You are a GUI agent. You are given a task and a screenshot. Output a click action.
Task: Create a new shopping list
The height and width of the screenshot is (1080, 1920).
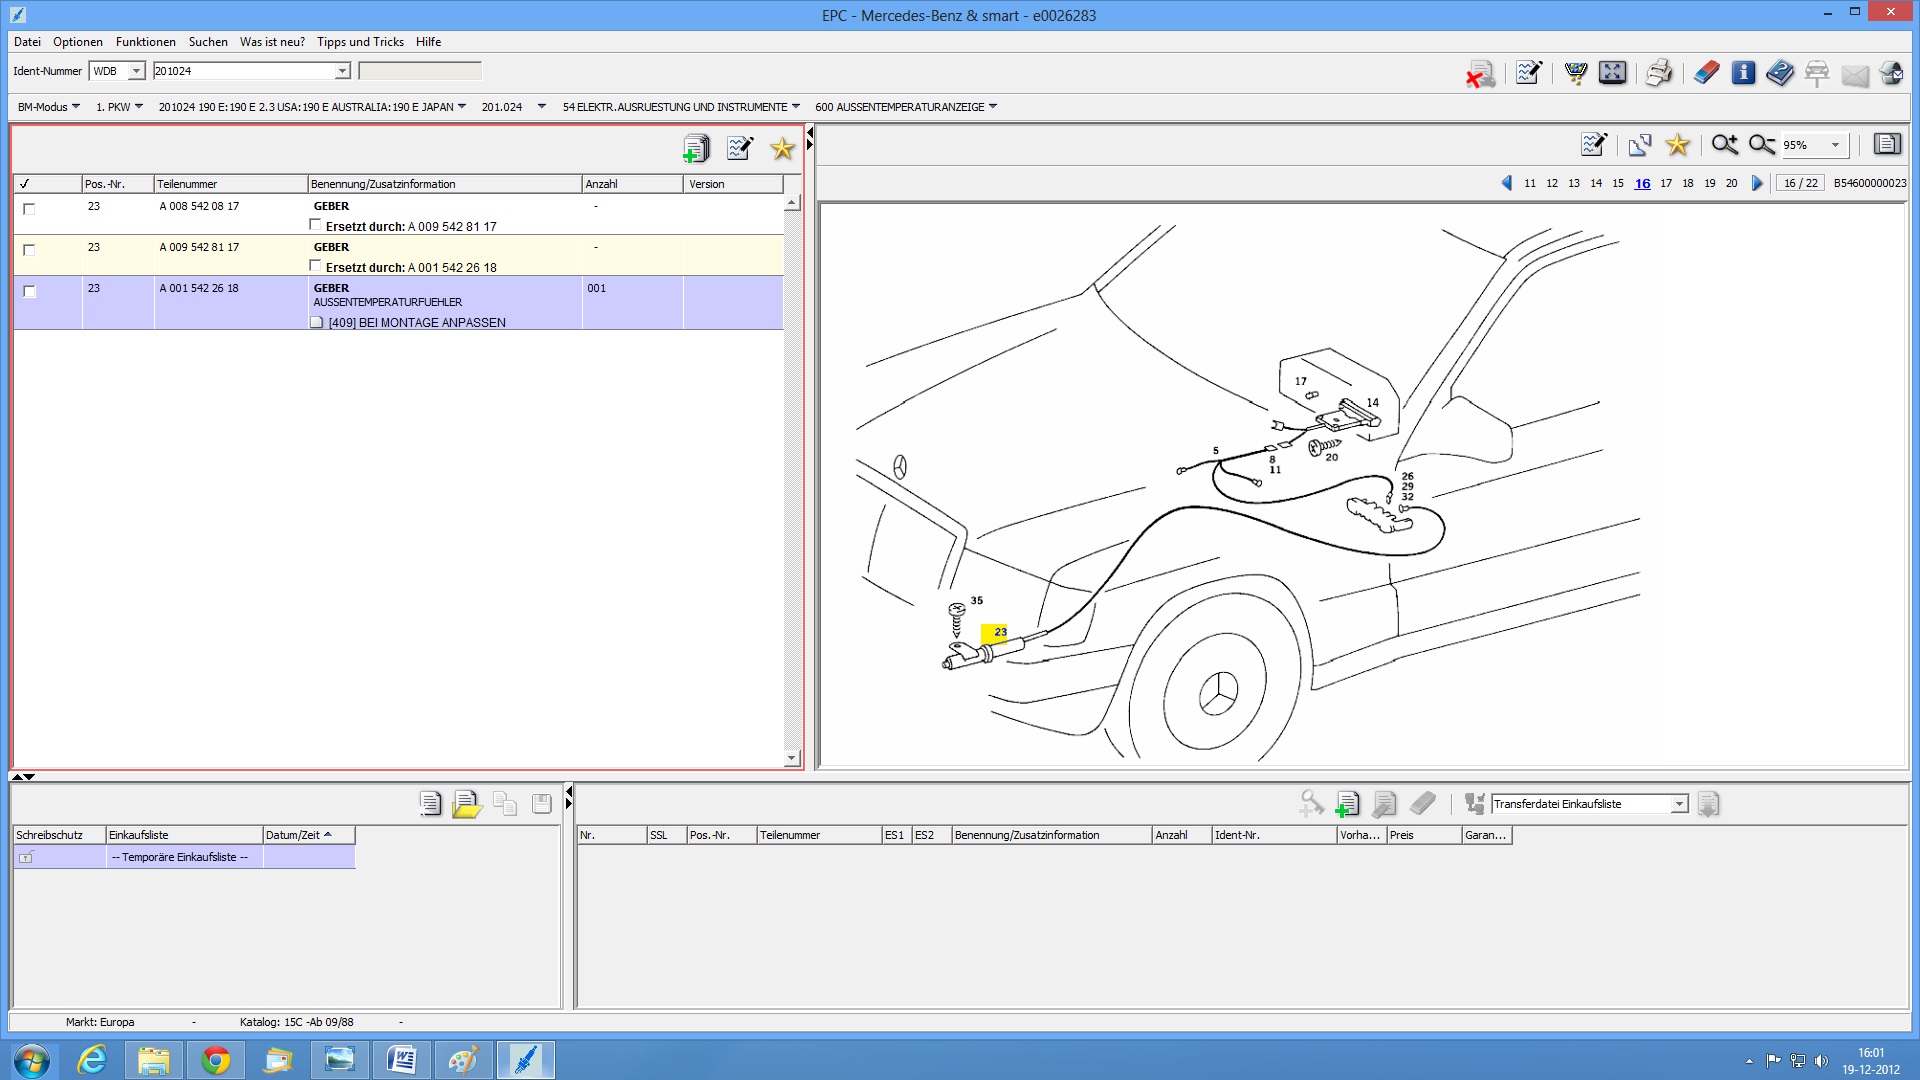[x=430, y=803]
